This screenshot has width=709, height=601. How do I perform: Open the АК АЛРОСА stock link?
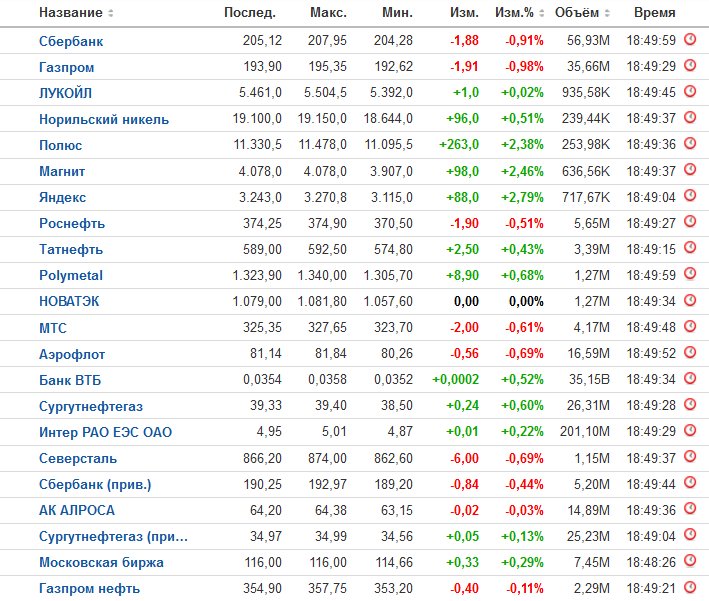77,510
